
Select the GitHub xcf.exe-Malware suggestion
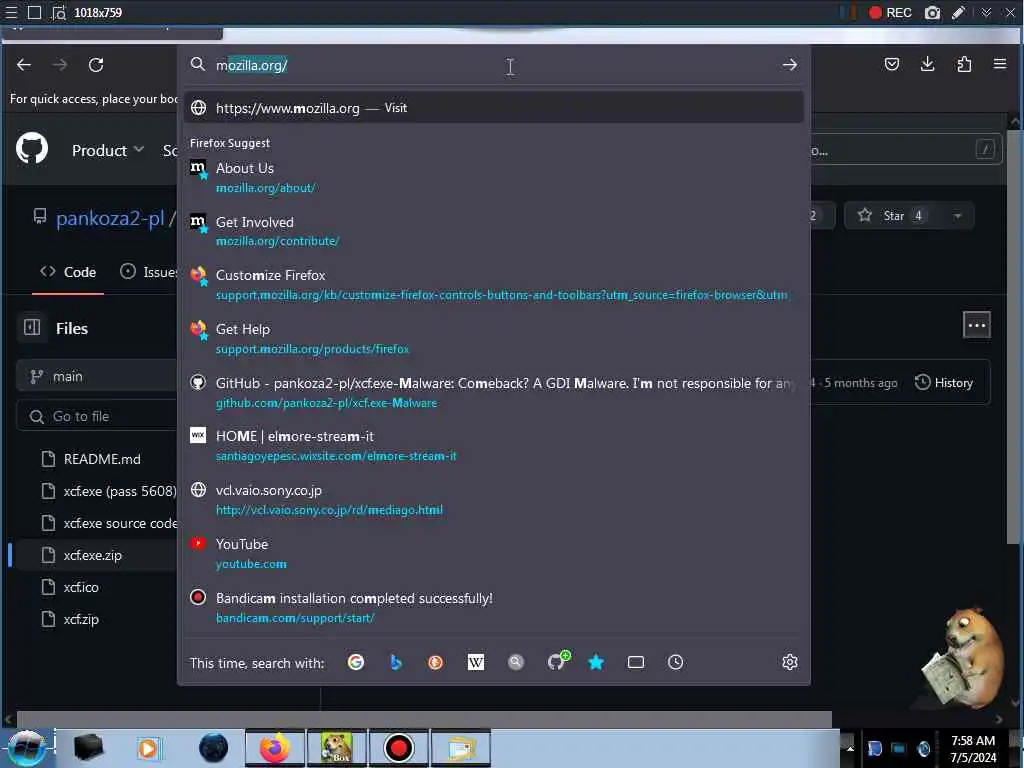(x=494, y=392)
